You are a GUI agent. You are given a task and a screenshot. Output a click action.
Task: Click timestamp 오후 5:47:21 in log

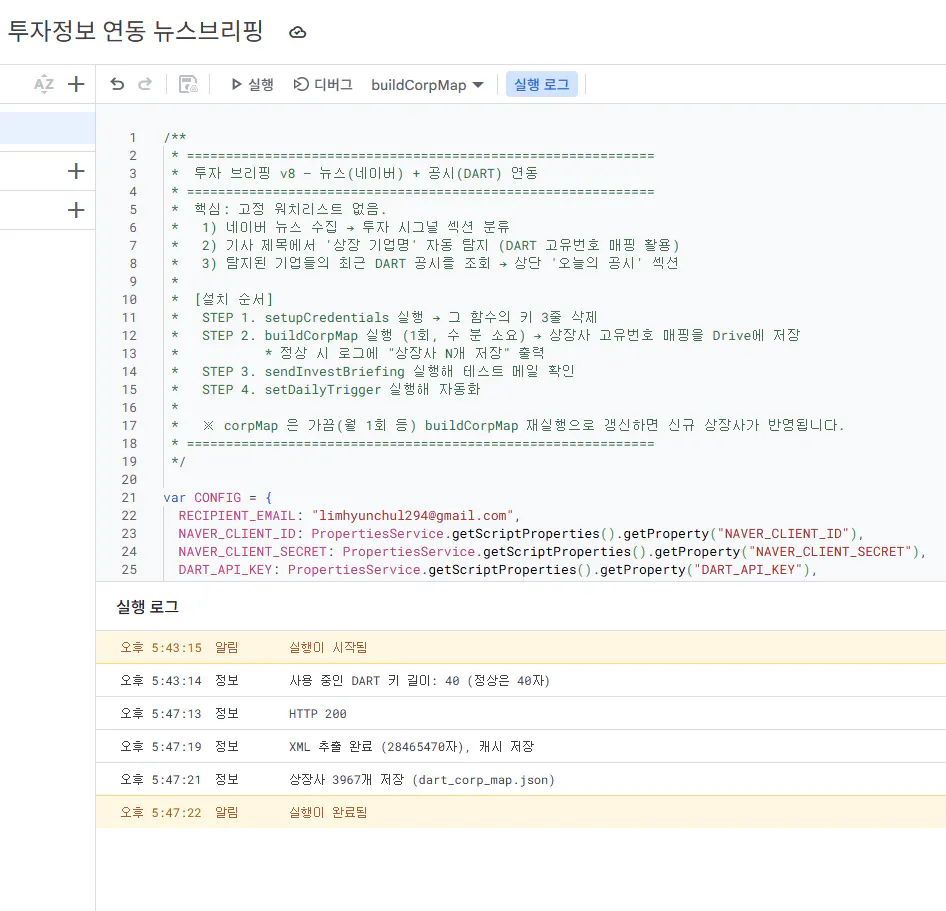(x=160, y=779)
